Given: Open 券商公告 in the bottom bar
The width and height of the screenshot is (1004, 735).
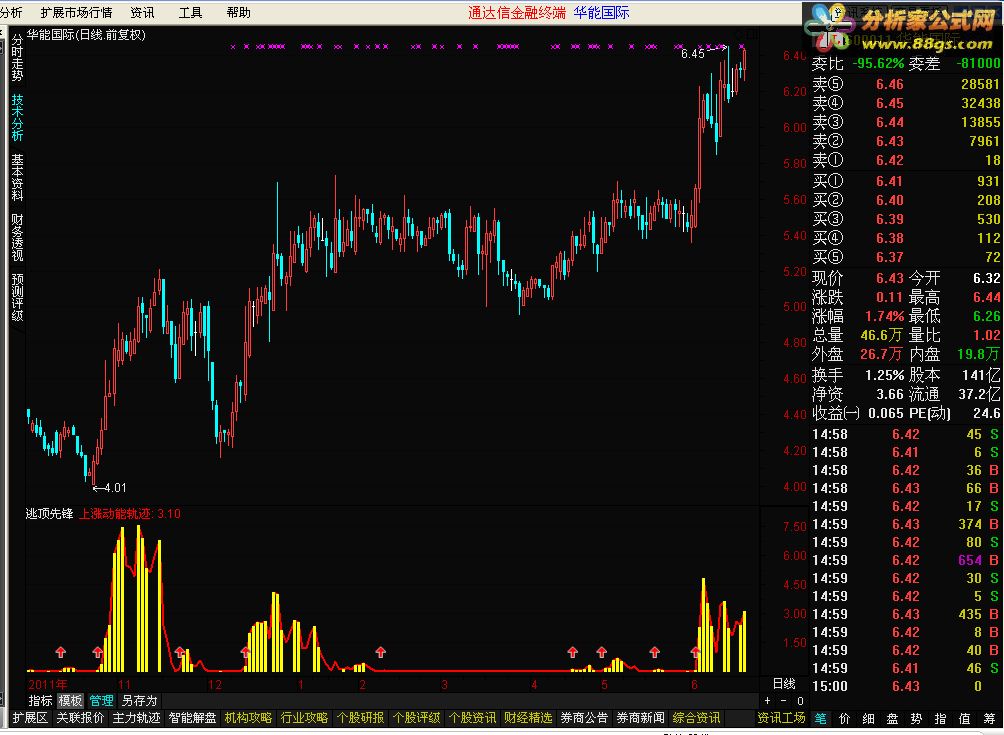Looking at the screenshot, I should pyautogui.click(x=584, y=718).
